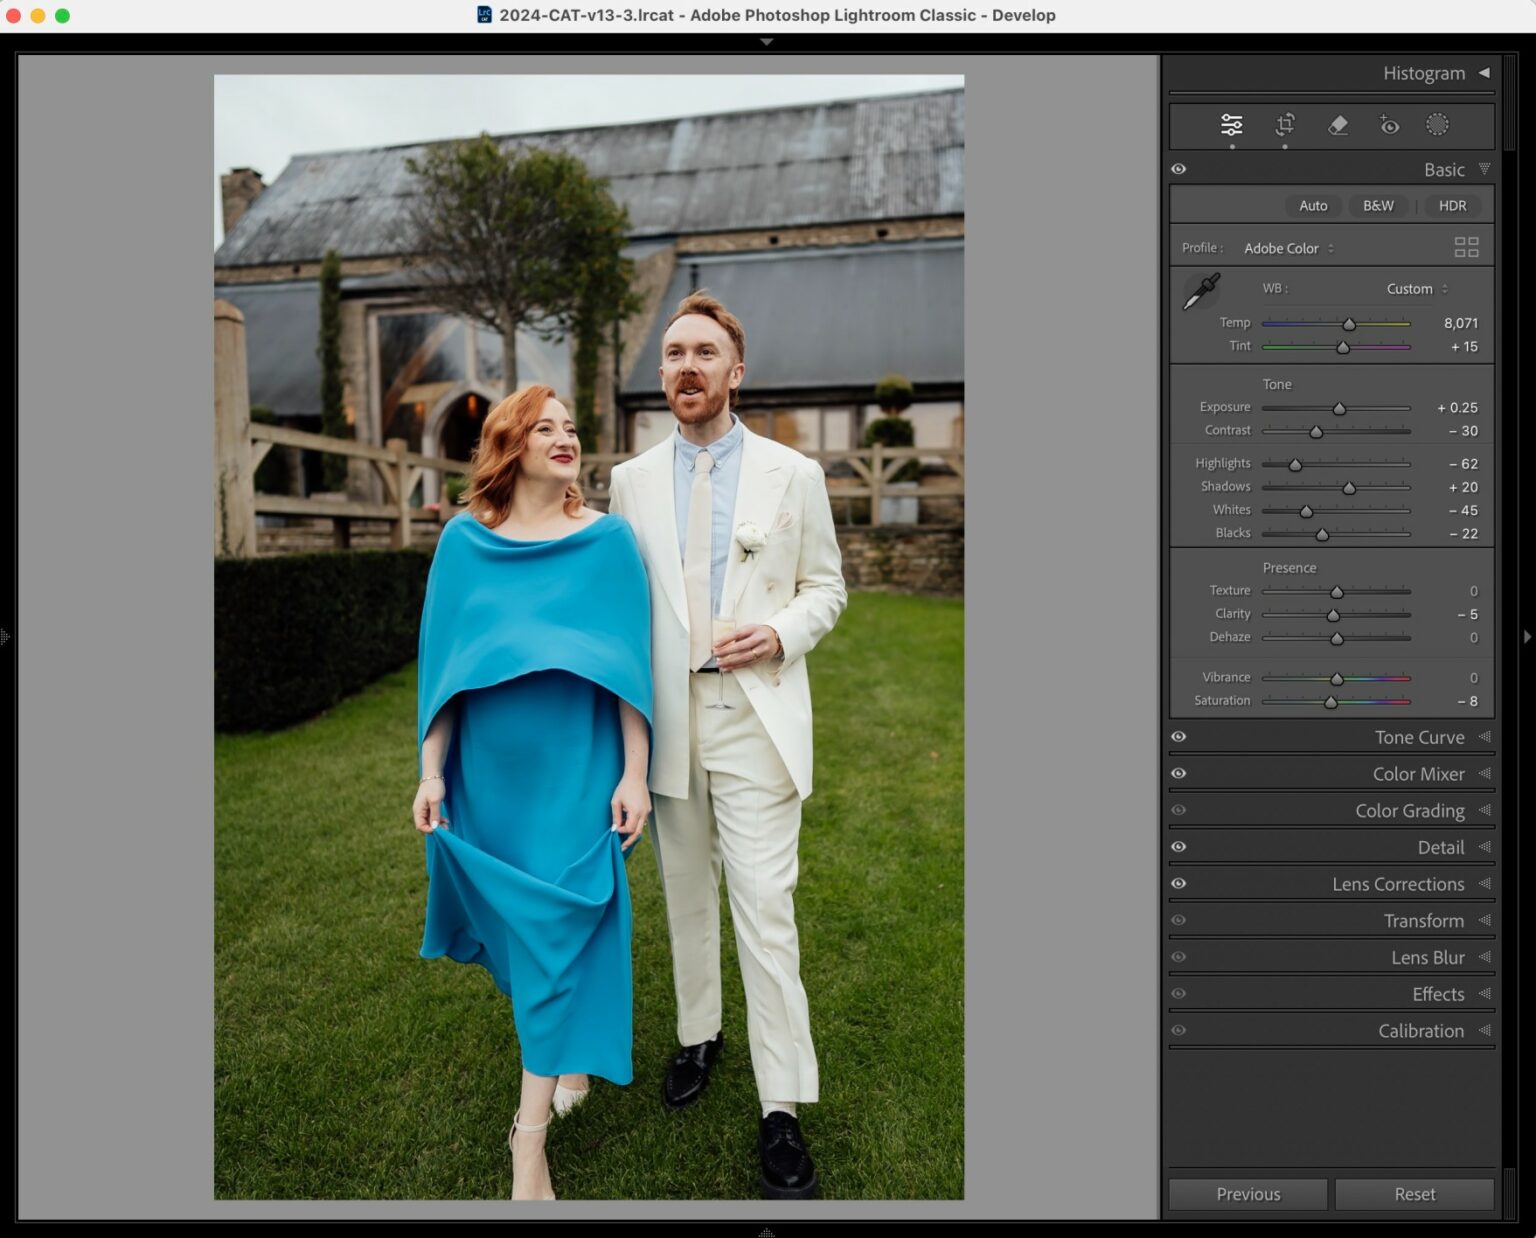This screenshot has width=1536, height=1238.
Task: Enable HDR mode
Action: coord(1453,205)
